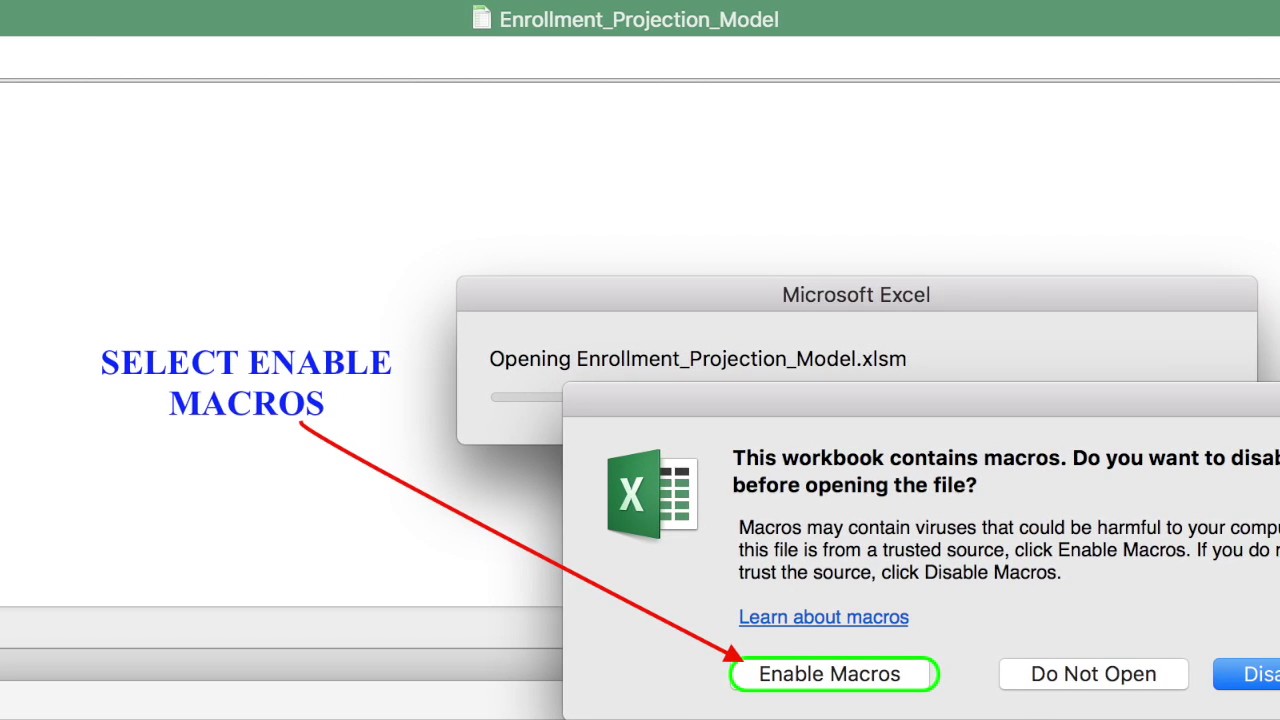Click the Excel application icon in dialog
This screenshot has width=1280, height=720.
tap(652, 494)
